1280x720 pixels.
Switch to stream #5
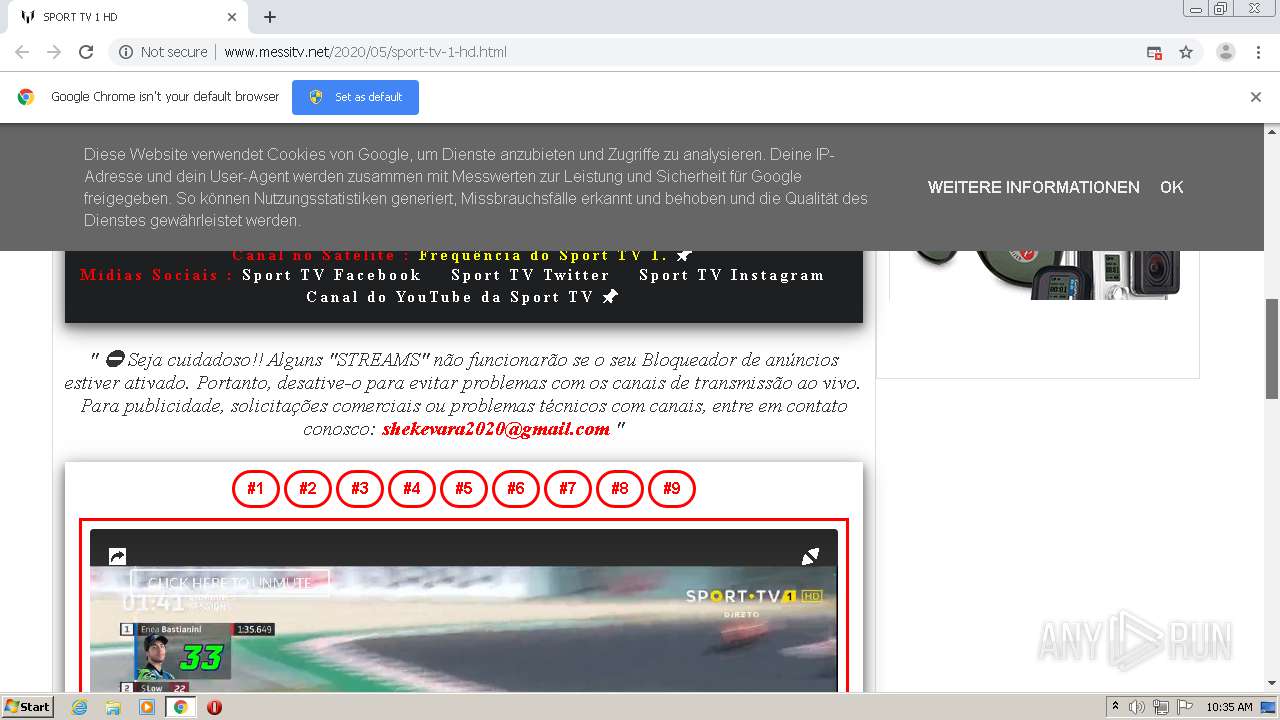click(464, 489)
